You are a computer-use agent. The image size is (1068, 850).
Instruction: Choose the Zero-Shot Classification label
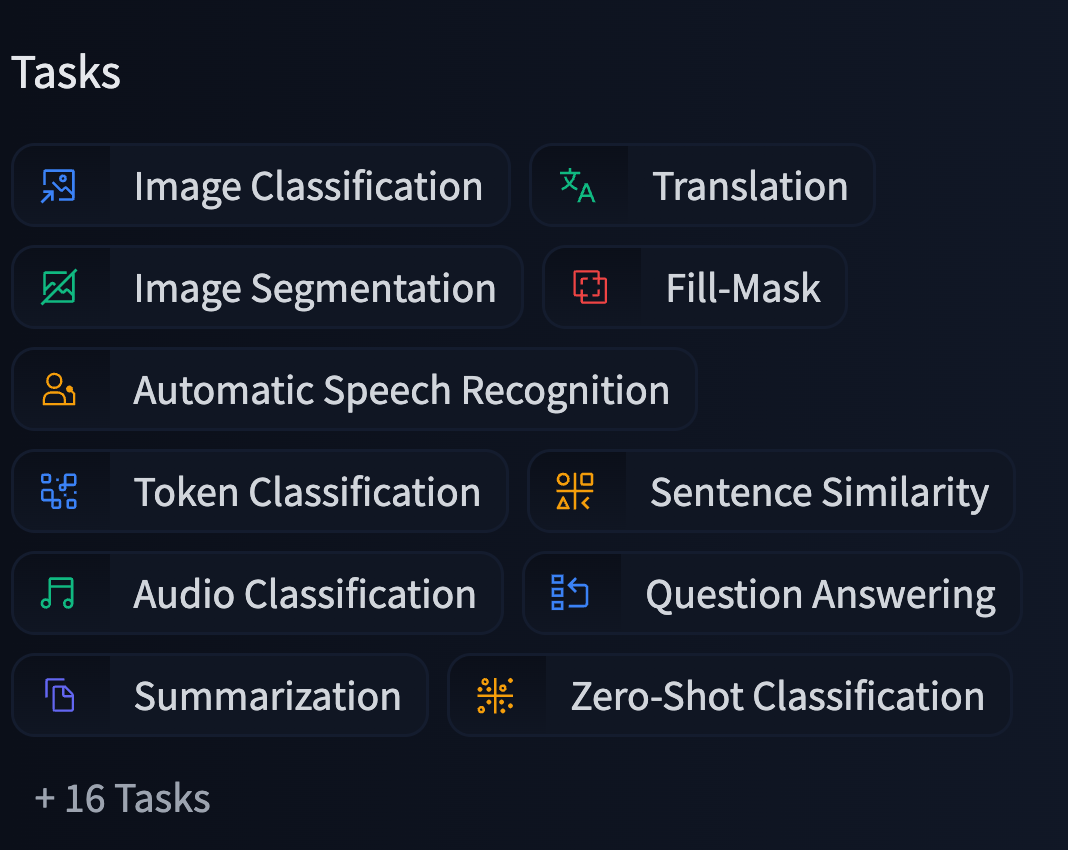click(x=777, y=697)
